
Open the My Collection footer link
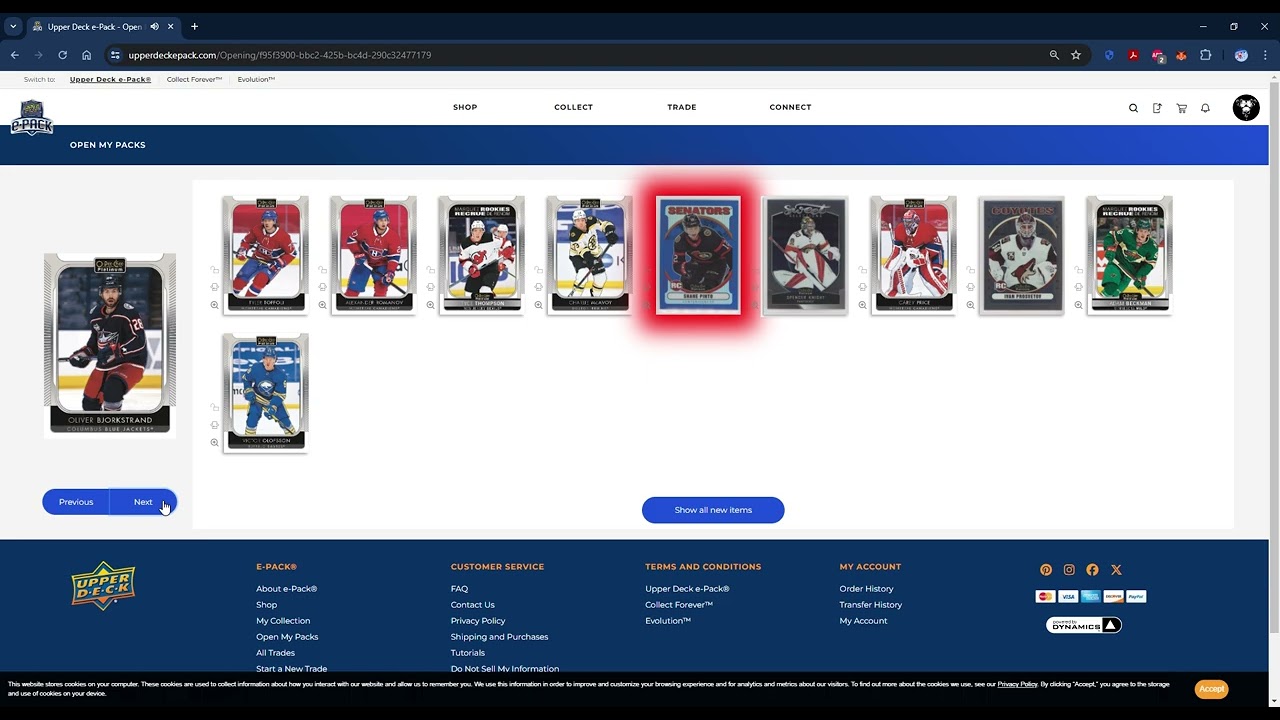tap(283, 621)
